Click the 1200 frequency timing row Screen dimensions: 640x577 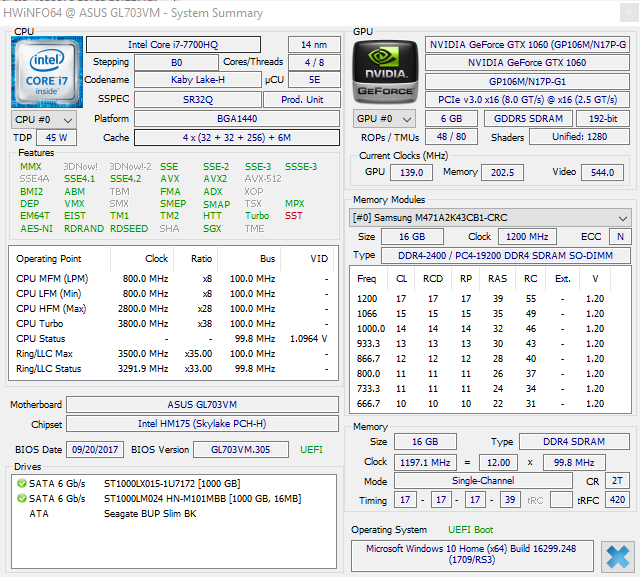[490, 299]
